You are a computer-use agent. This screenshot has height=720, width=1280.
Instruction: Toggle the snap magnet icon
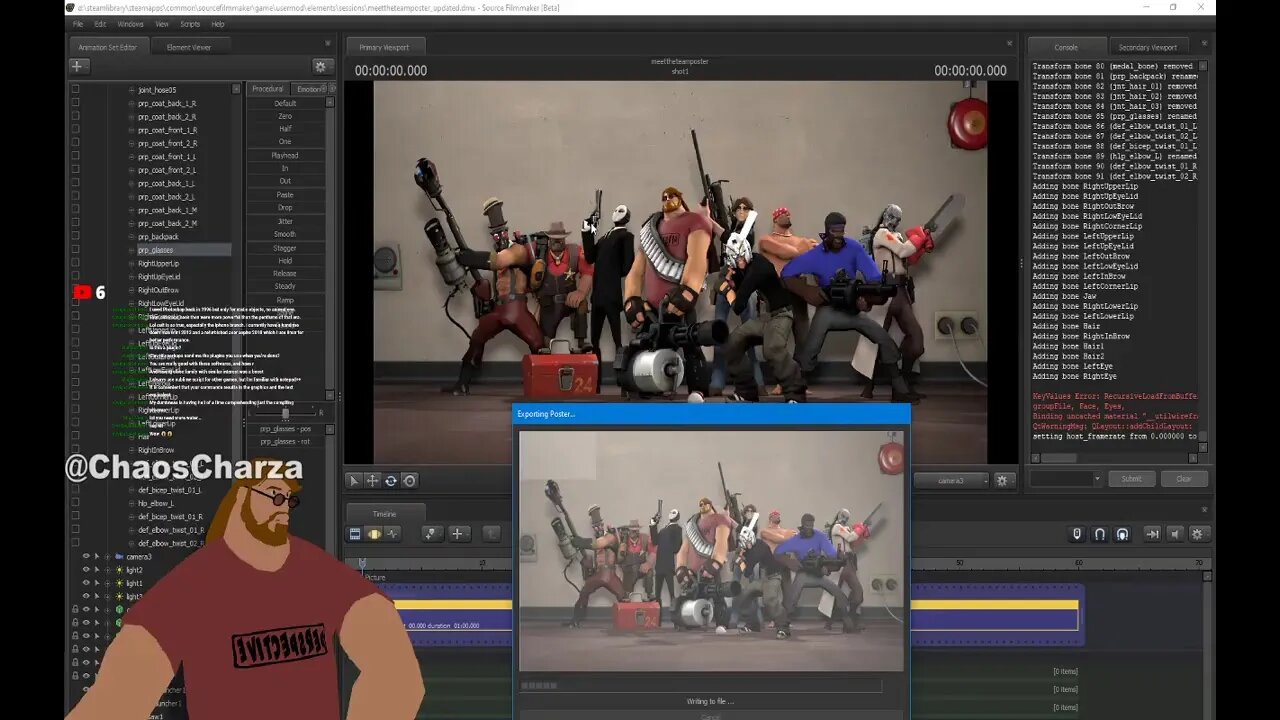pos(1100,534)
